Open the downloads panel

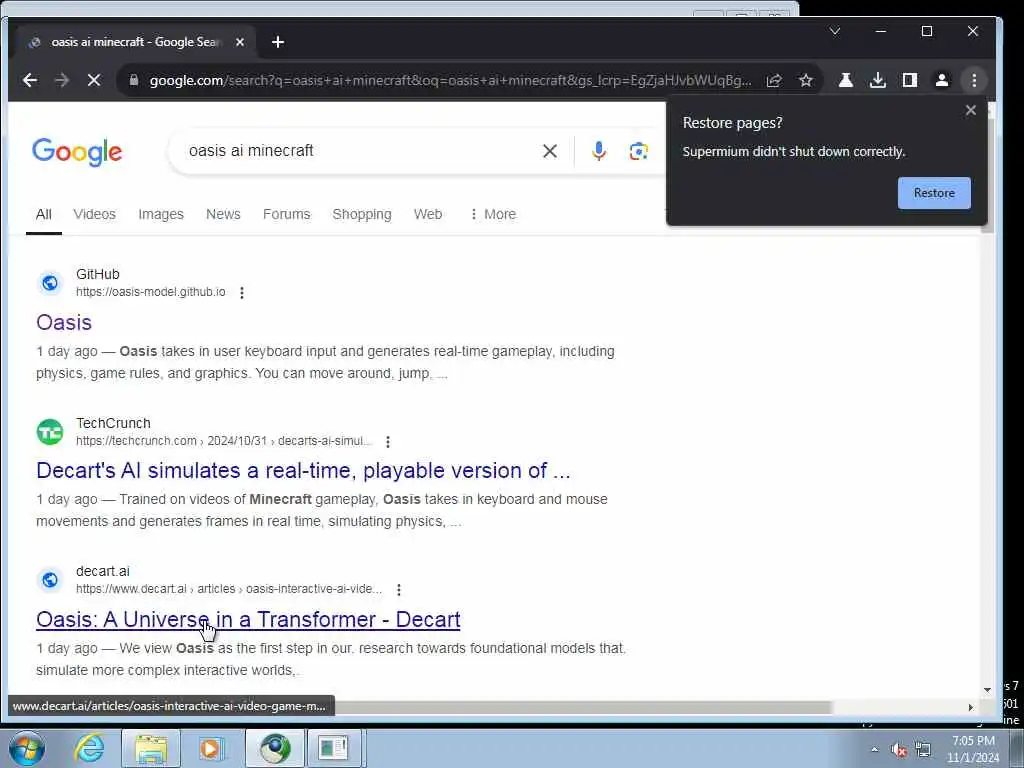pos(878,80)
